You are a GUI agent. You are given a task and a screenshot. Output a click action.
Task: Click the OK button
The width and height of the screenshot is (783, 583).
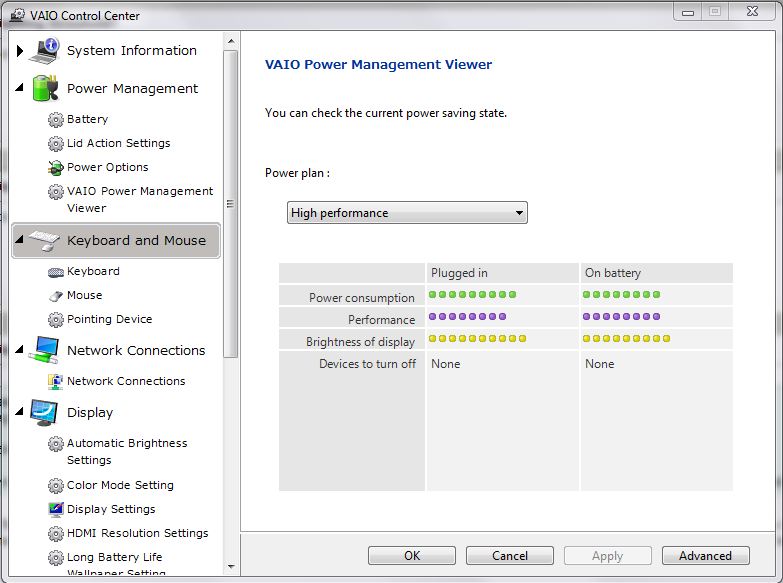point(412,556)
